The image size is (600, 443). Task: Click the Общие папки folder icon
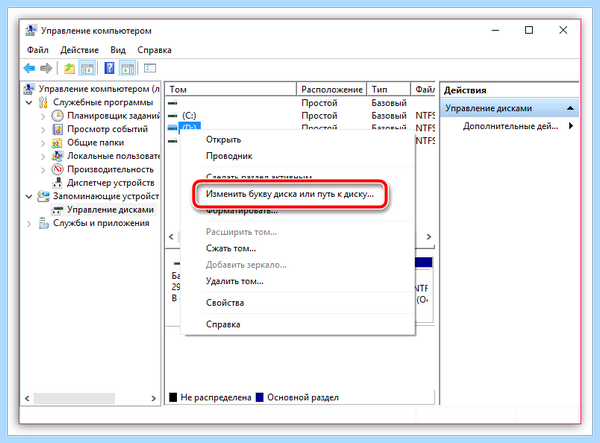(57, 143)
